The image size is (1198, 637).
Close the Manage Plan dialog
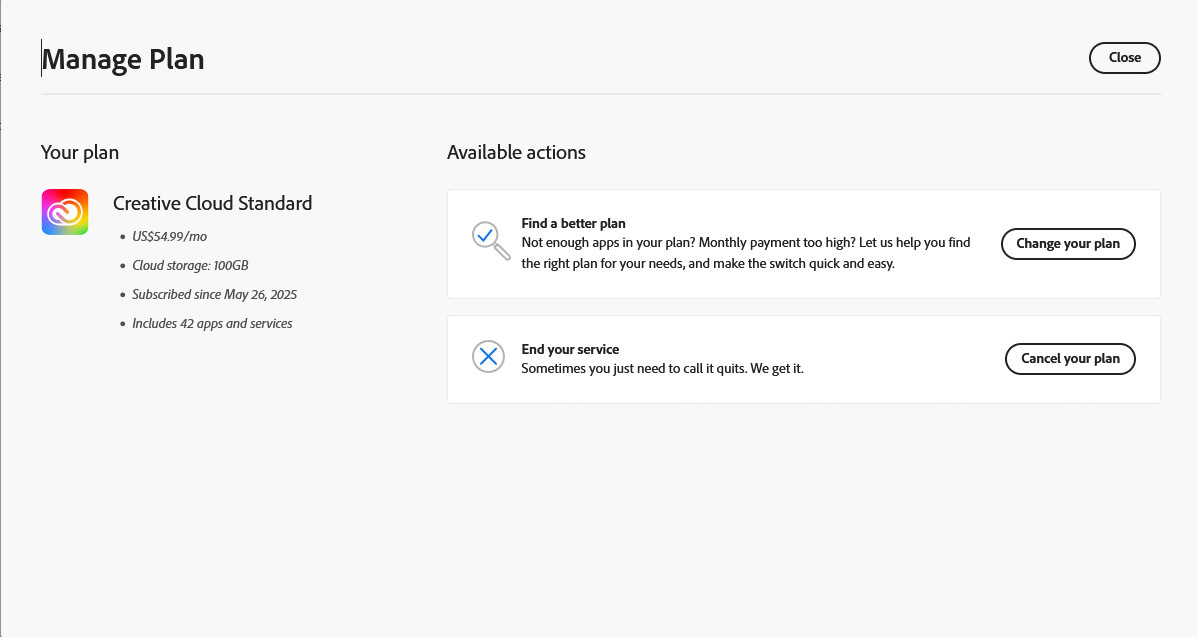1124,58
